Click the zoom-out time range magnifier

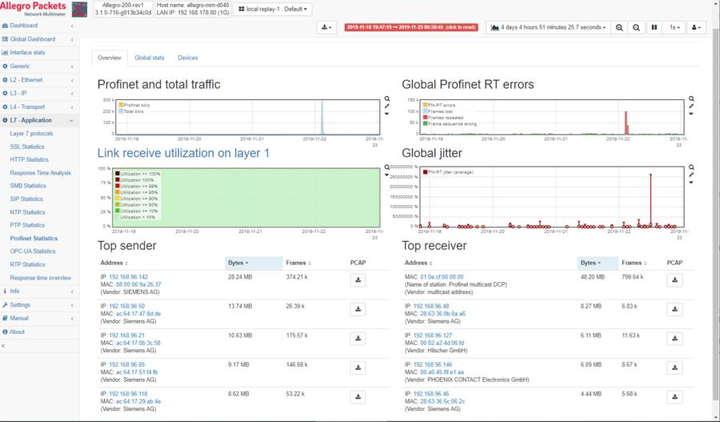point(636,28)
